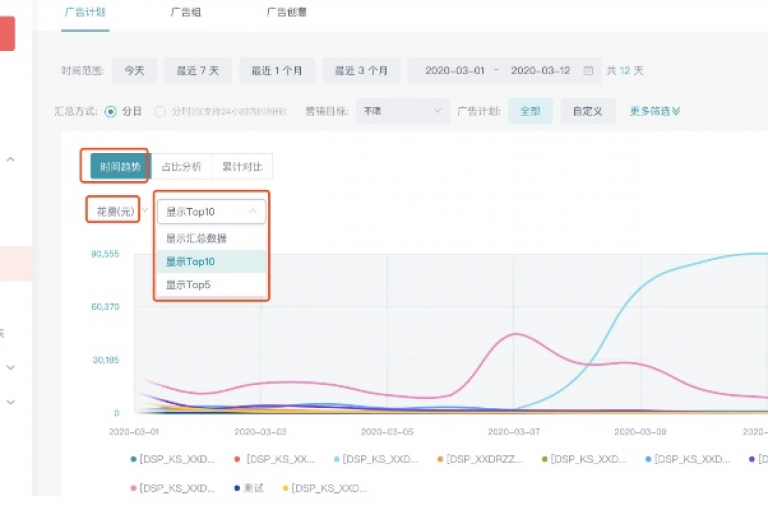Switch to 占比分析 chart view
The image size is (768, 510).
pyautogui.click(x=181, y=167)
